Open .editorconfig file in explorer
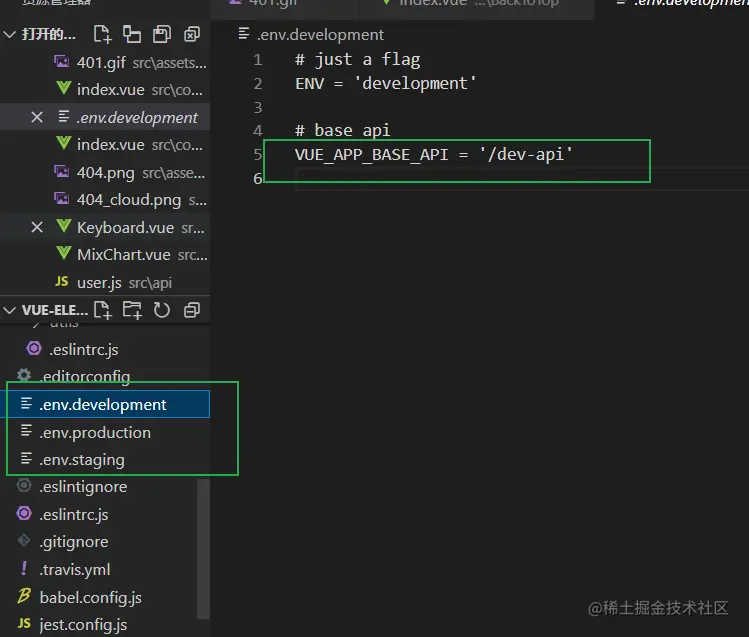Screen dimensions: 749x637 pos(105,377)
